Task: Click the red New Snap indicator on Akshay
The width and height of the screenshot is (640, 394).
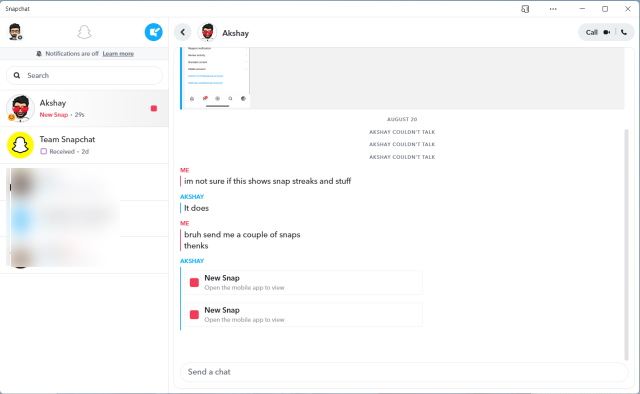Action: (x=154, y=108)
